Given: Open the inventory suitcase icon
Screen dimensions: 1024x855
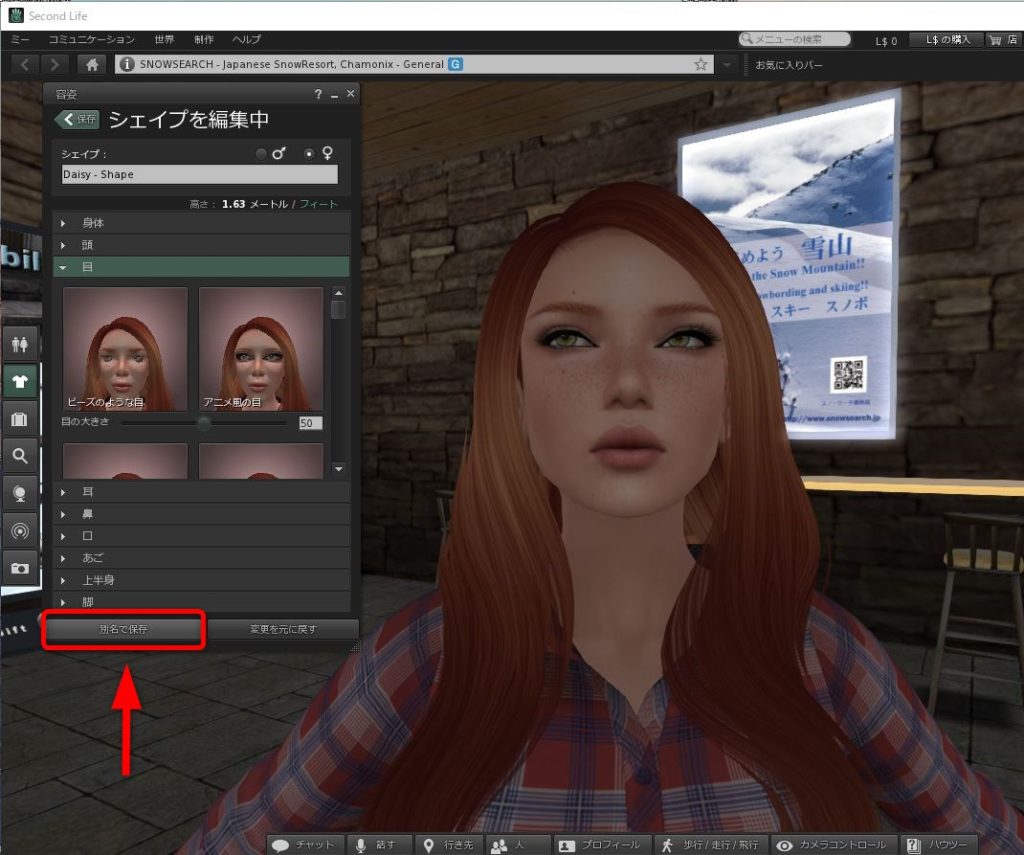Looking at the screenshot, I should coord(20,419).
